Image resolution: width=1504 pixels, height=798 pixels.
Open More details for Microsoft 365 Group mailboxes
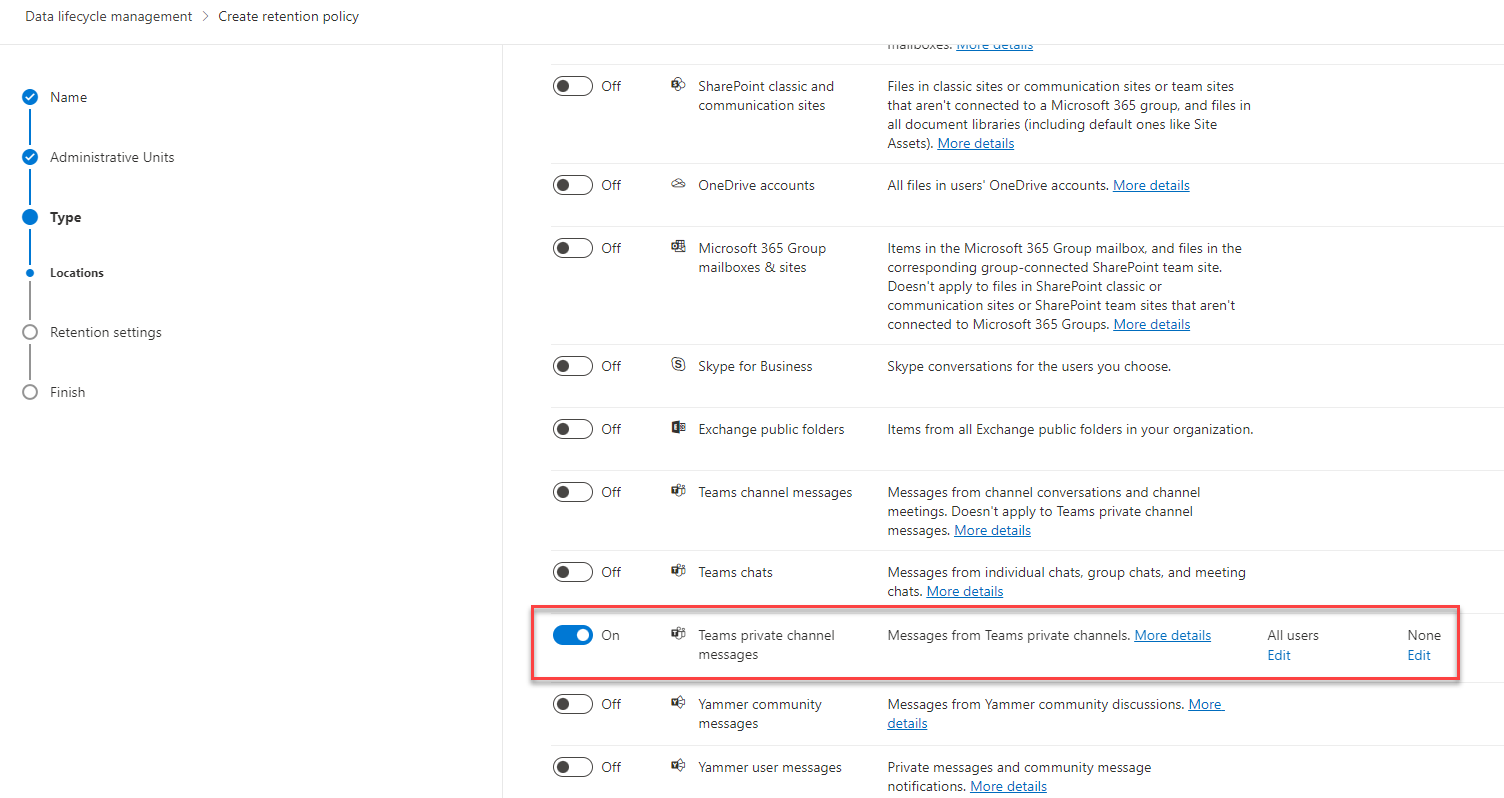[x=1152, y=324]
